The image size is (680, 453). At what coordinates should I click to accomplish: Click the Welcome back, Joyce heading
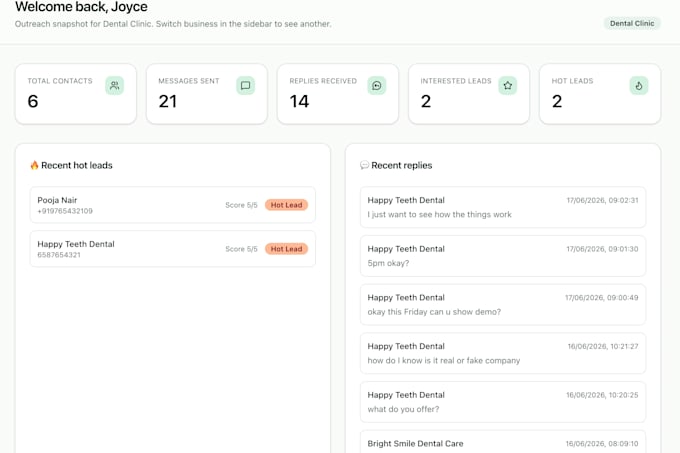(x=81, y=7)
